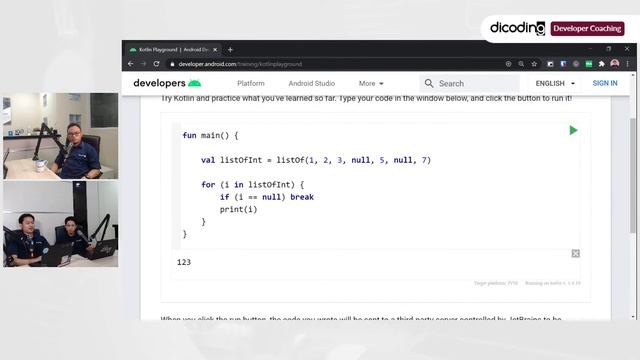Click the green extension icon in toolbar
Screen dimensions: 640x360
click(x=589, y=64)
